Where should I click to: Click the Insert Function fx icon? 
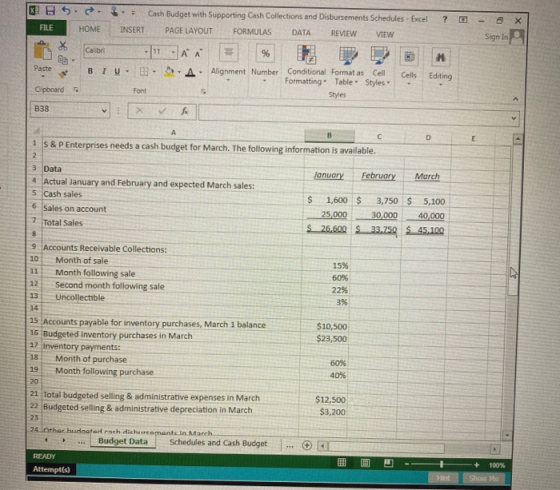(x=185, y=111)
